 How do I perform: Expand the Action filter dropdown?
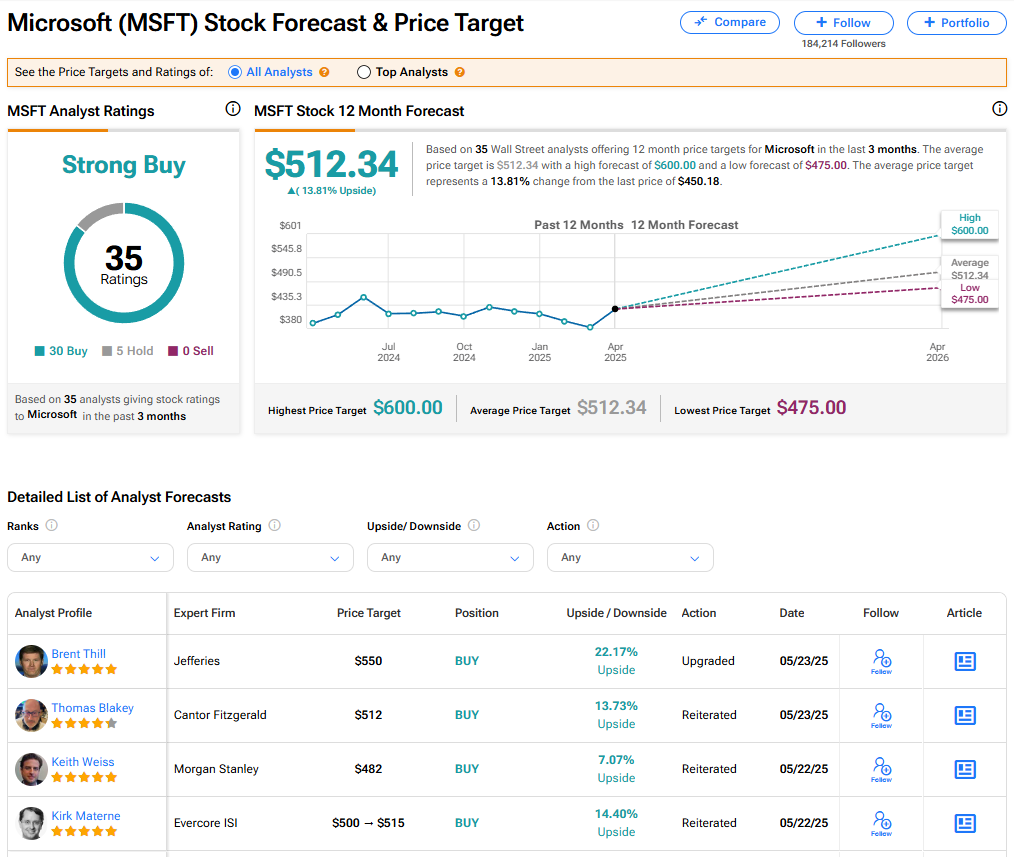[630, 557]
